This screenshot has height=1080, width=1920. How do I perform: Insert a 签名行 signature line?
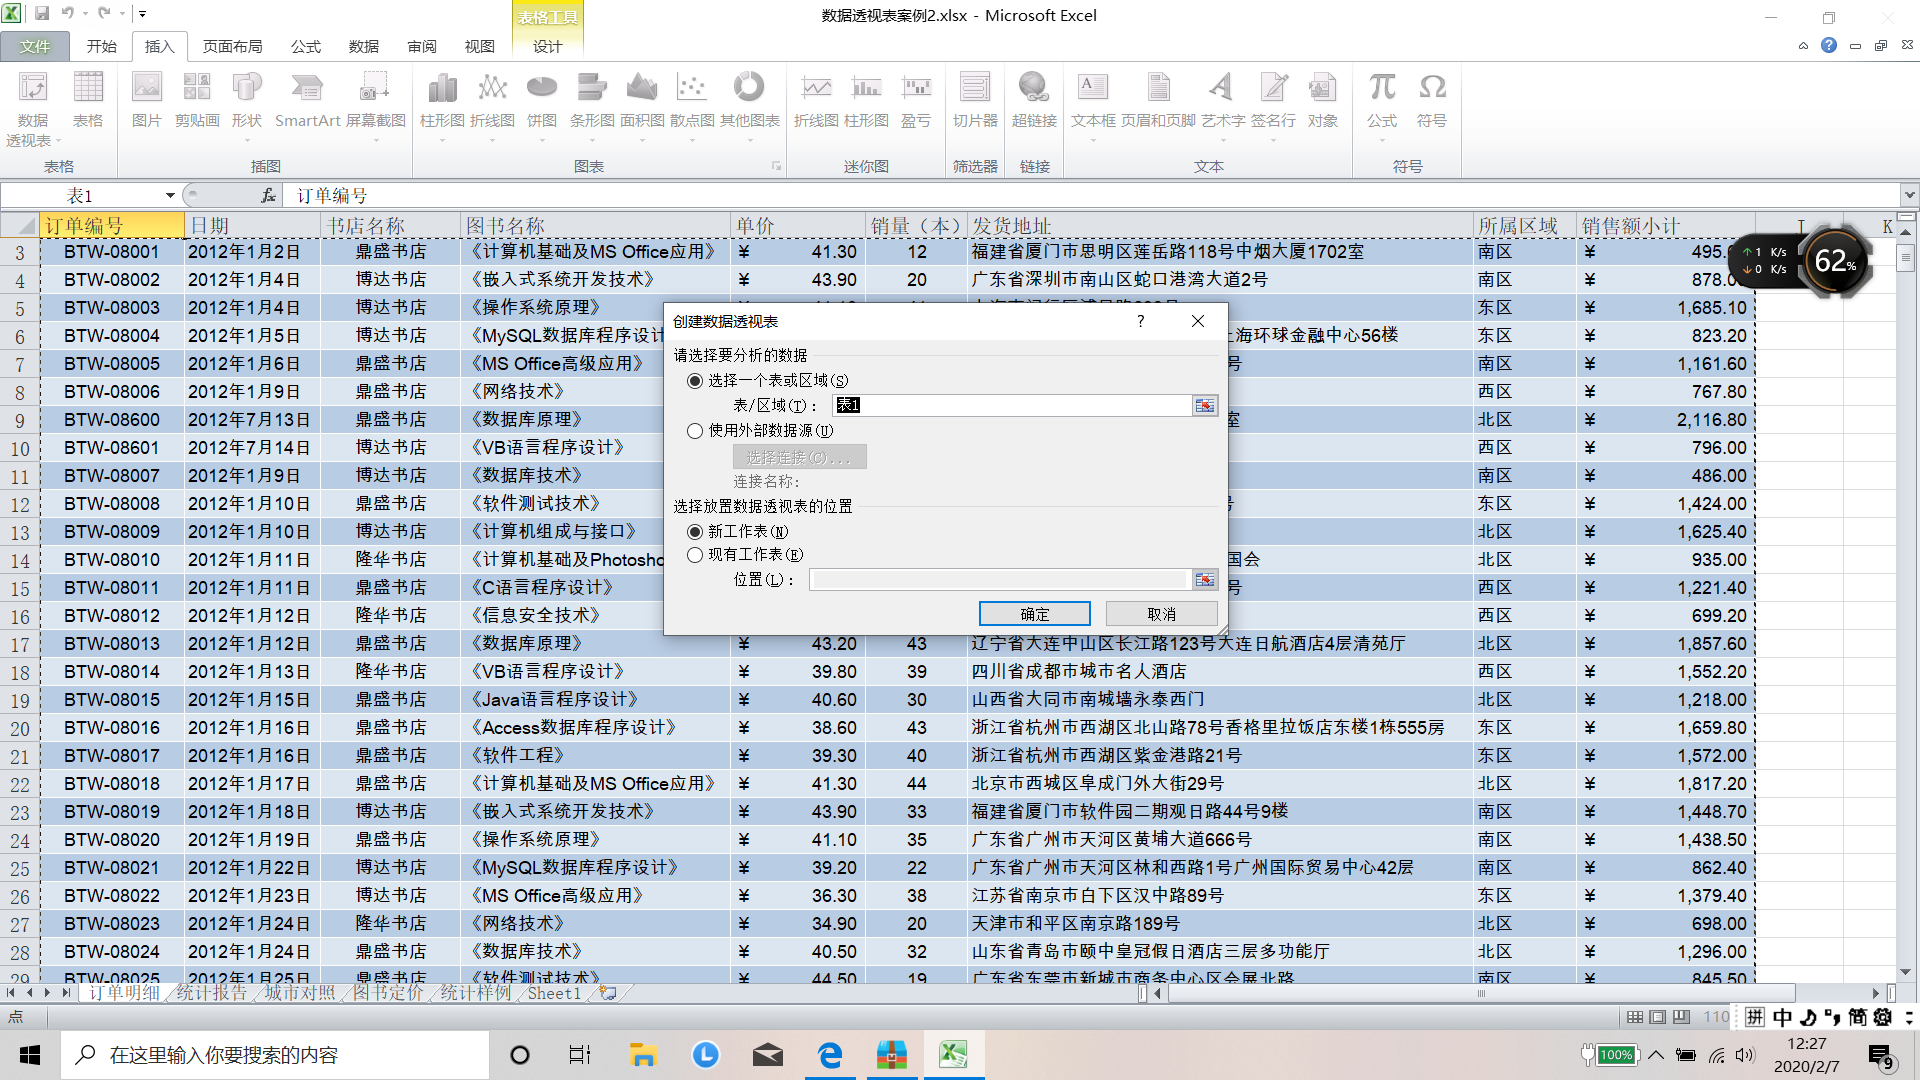click(x=1273, y=105)
